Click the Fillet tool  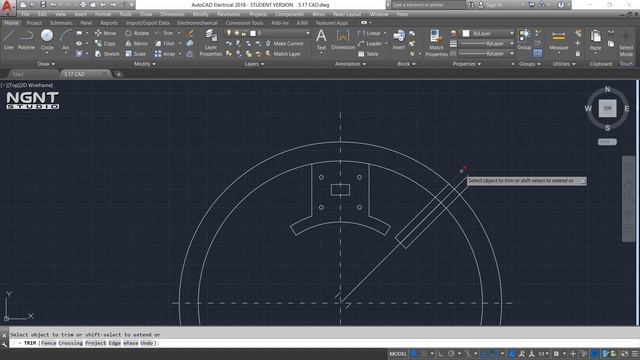(165, 43)
